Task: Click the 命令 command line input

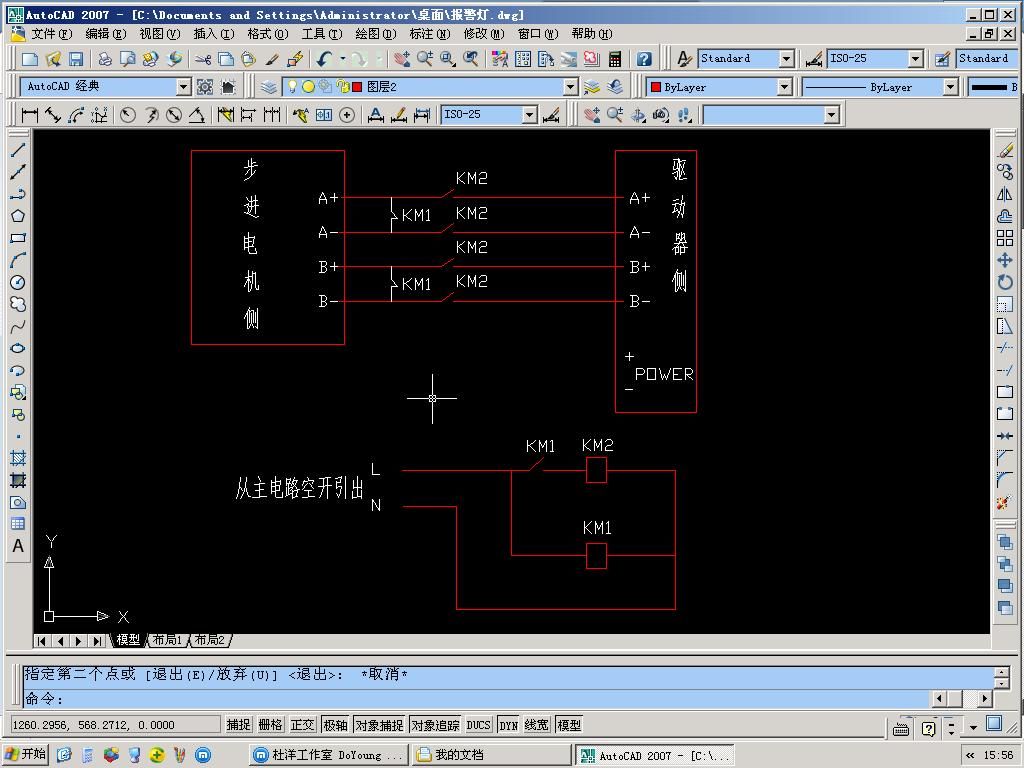Action: click(475, 699)
